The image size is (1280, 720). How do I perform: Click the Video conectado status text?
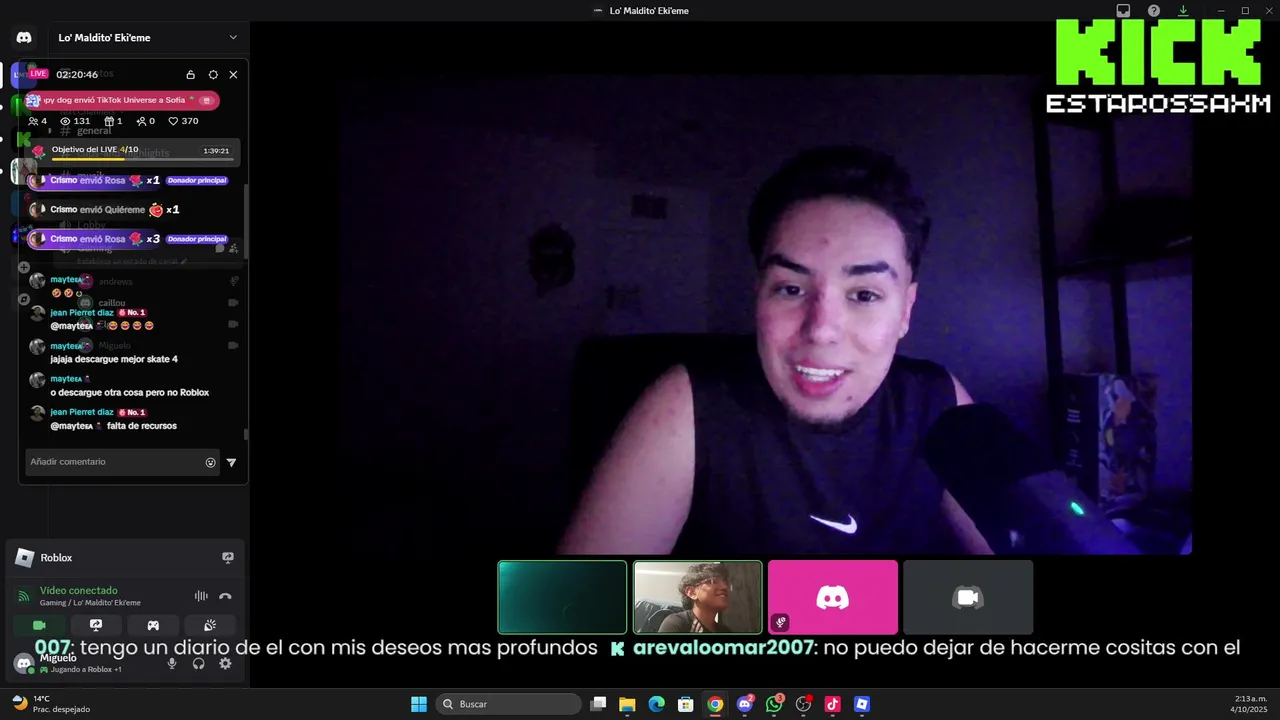pyautogui.click(x=79, y=591)
